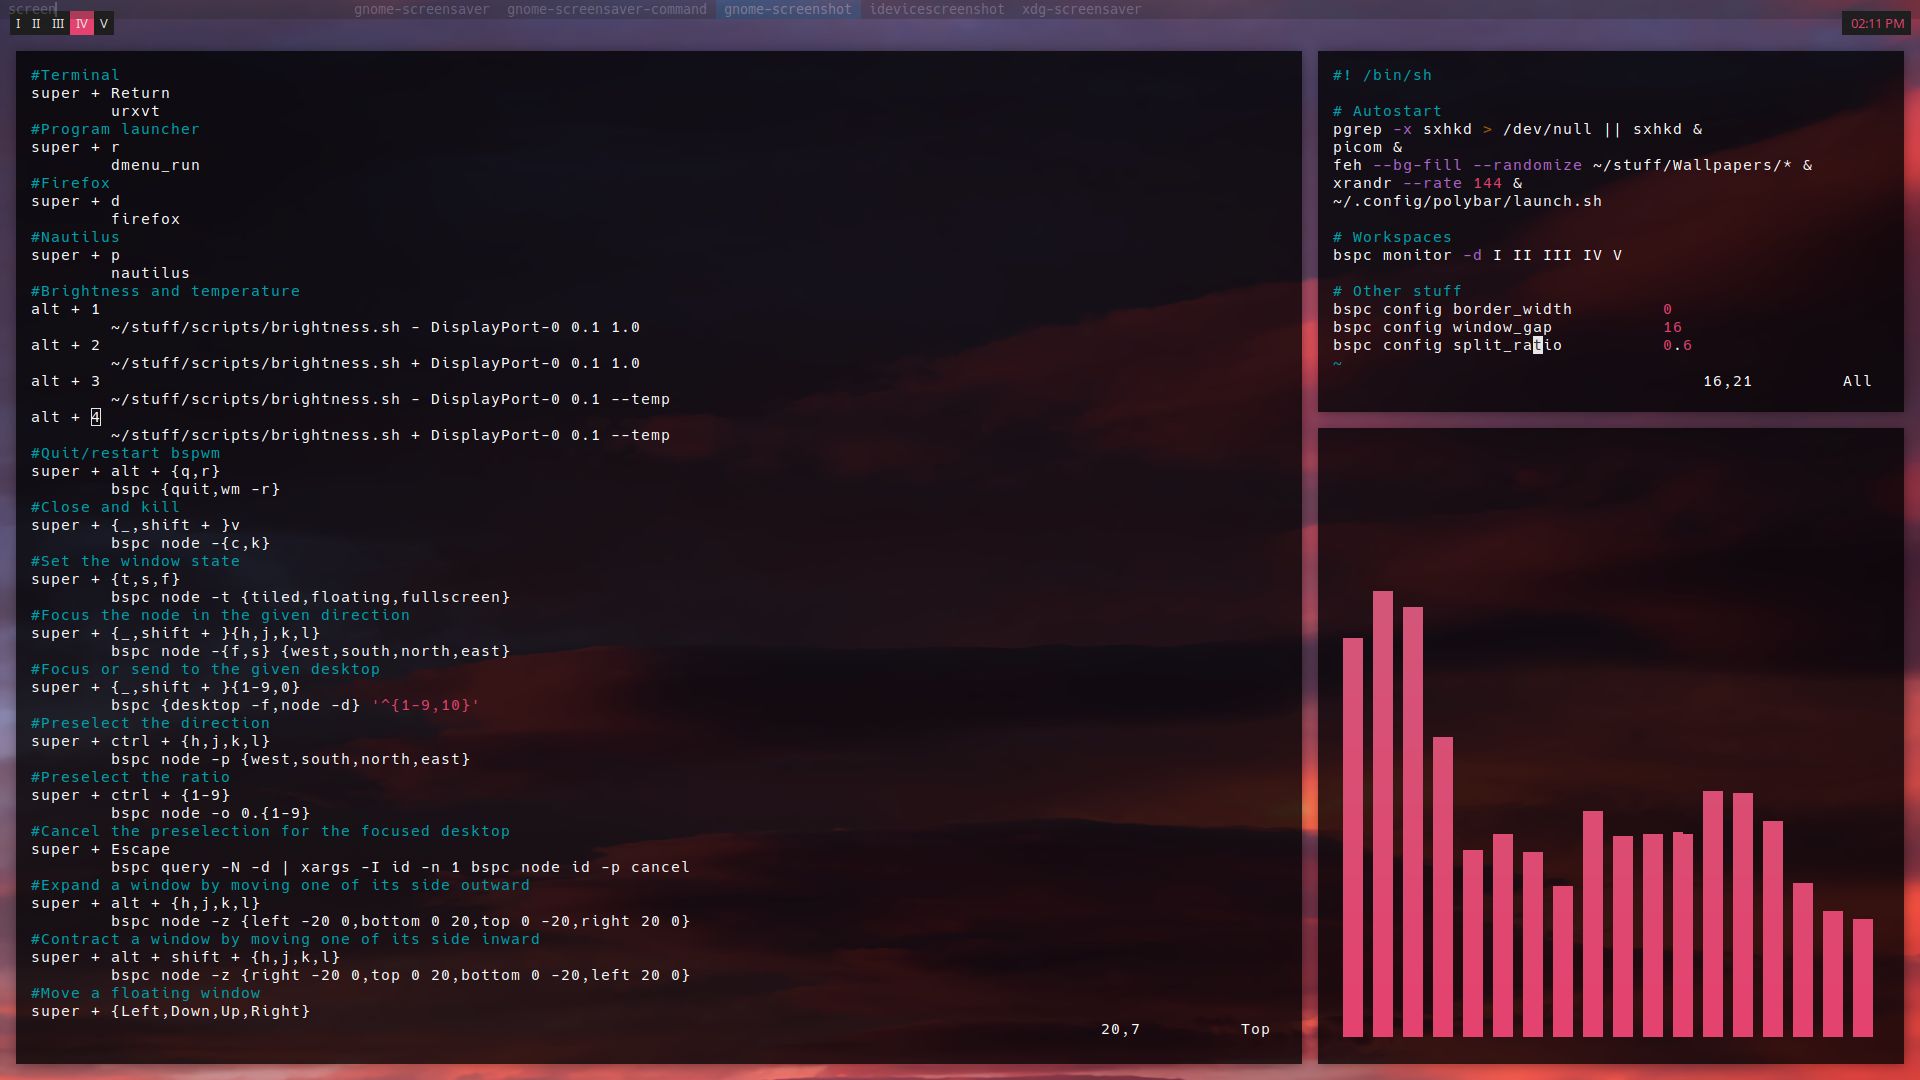Click the dmenu search field containing screen
The height and width of the screenshot is (1080, 1920).
[33, 9]
